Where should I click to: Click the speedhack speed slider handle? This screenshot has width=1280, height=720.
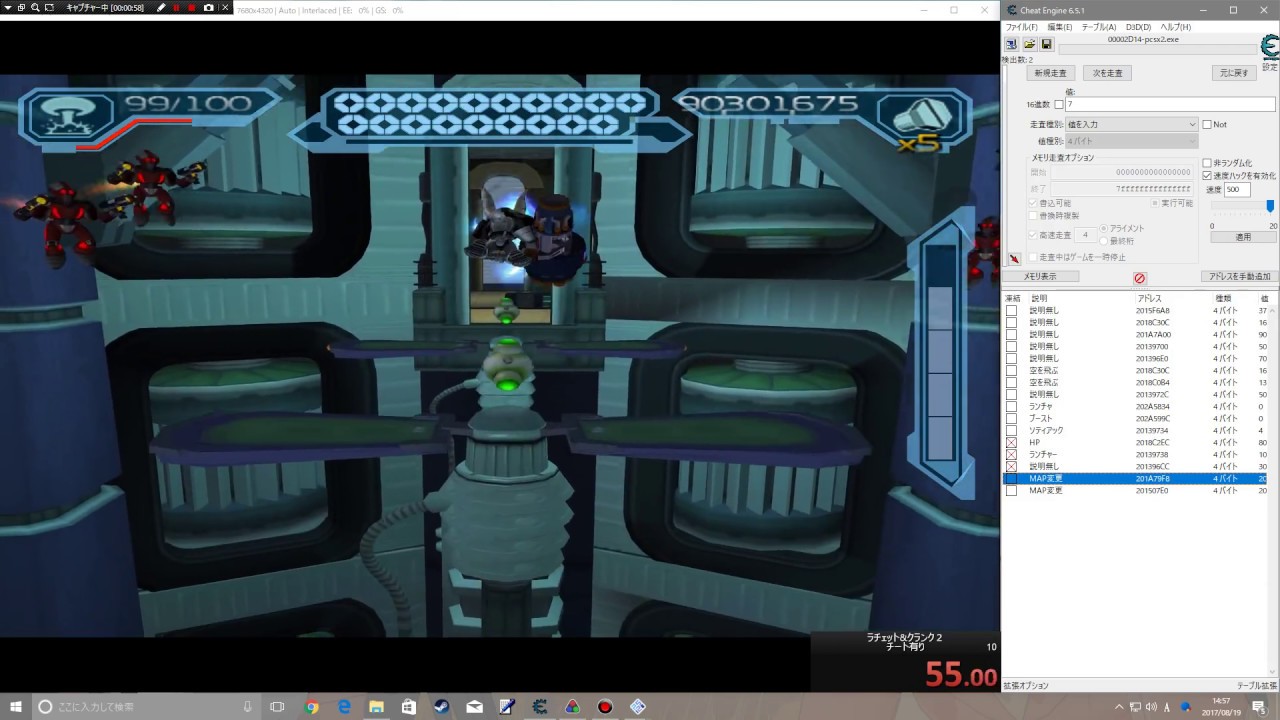1270,206
